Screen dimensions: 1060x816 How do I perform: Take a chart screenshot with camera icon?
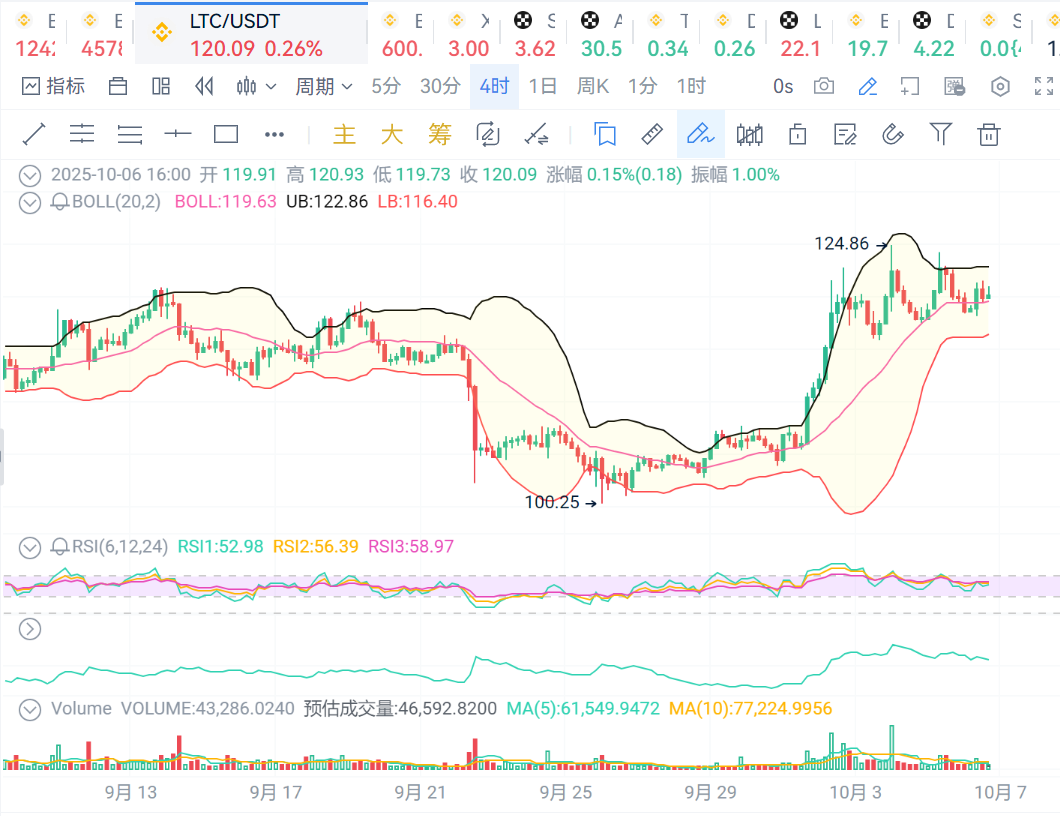[x=823, y=87]
